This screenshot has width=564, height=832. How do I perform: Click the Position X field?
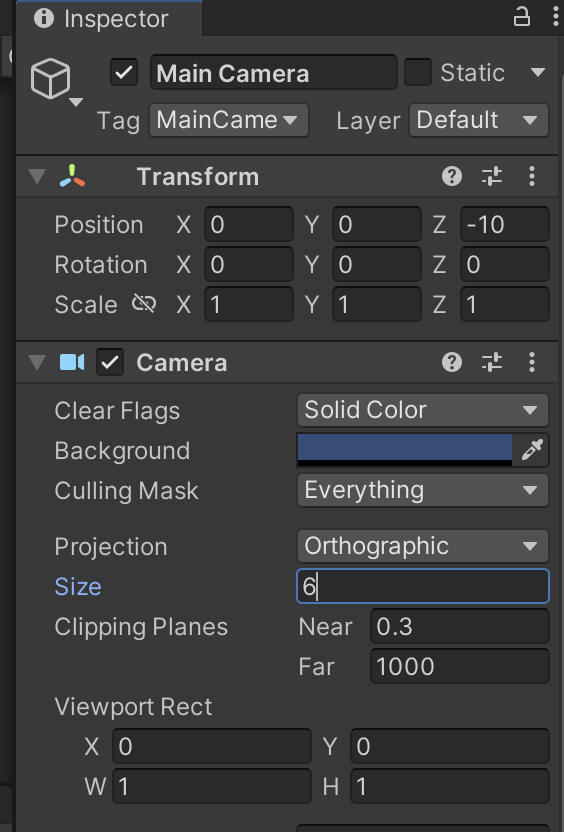point(249,224)
